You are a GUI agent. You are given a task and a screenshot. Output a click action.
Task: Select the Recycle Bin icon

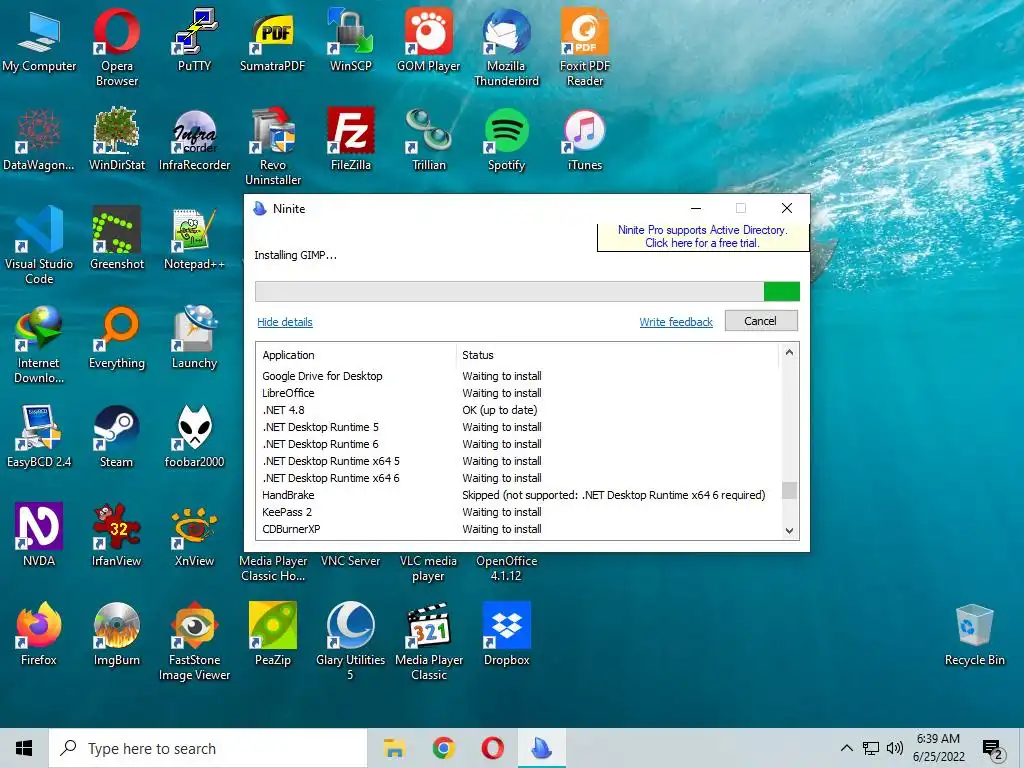(974, 633)
